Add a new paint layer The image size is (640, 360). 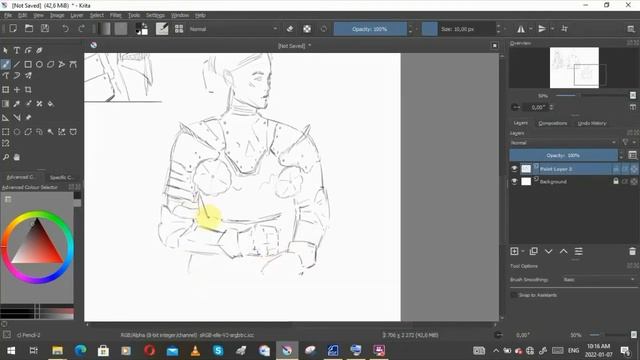click(514, 251)
